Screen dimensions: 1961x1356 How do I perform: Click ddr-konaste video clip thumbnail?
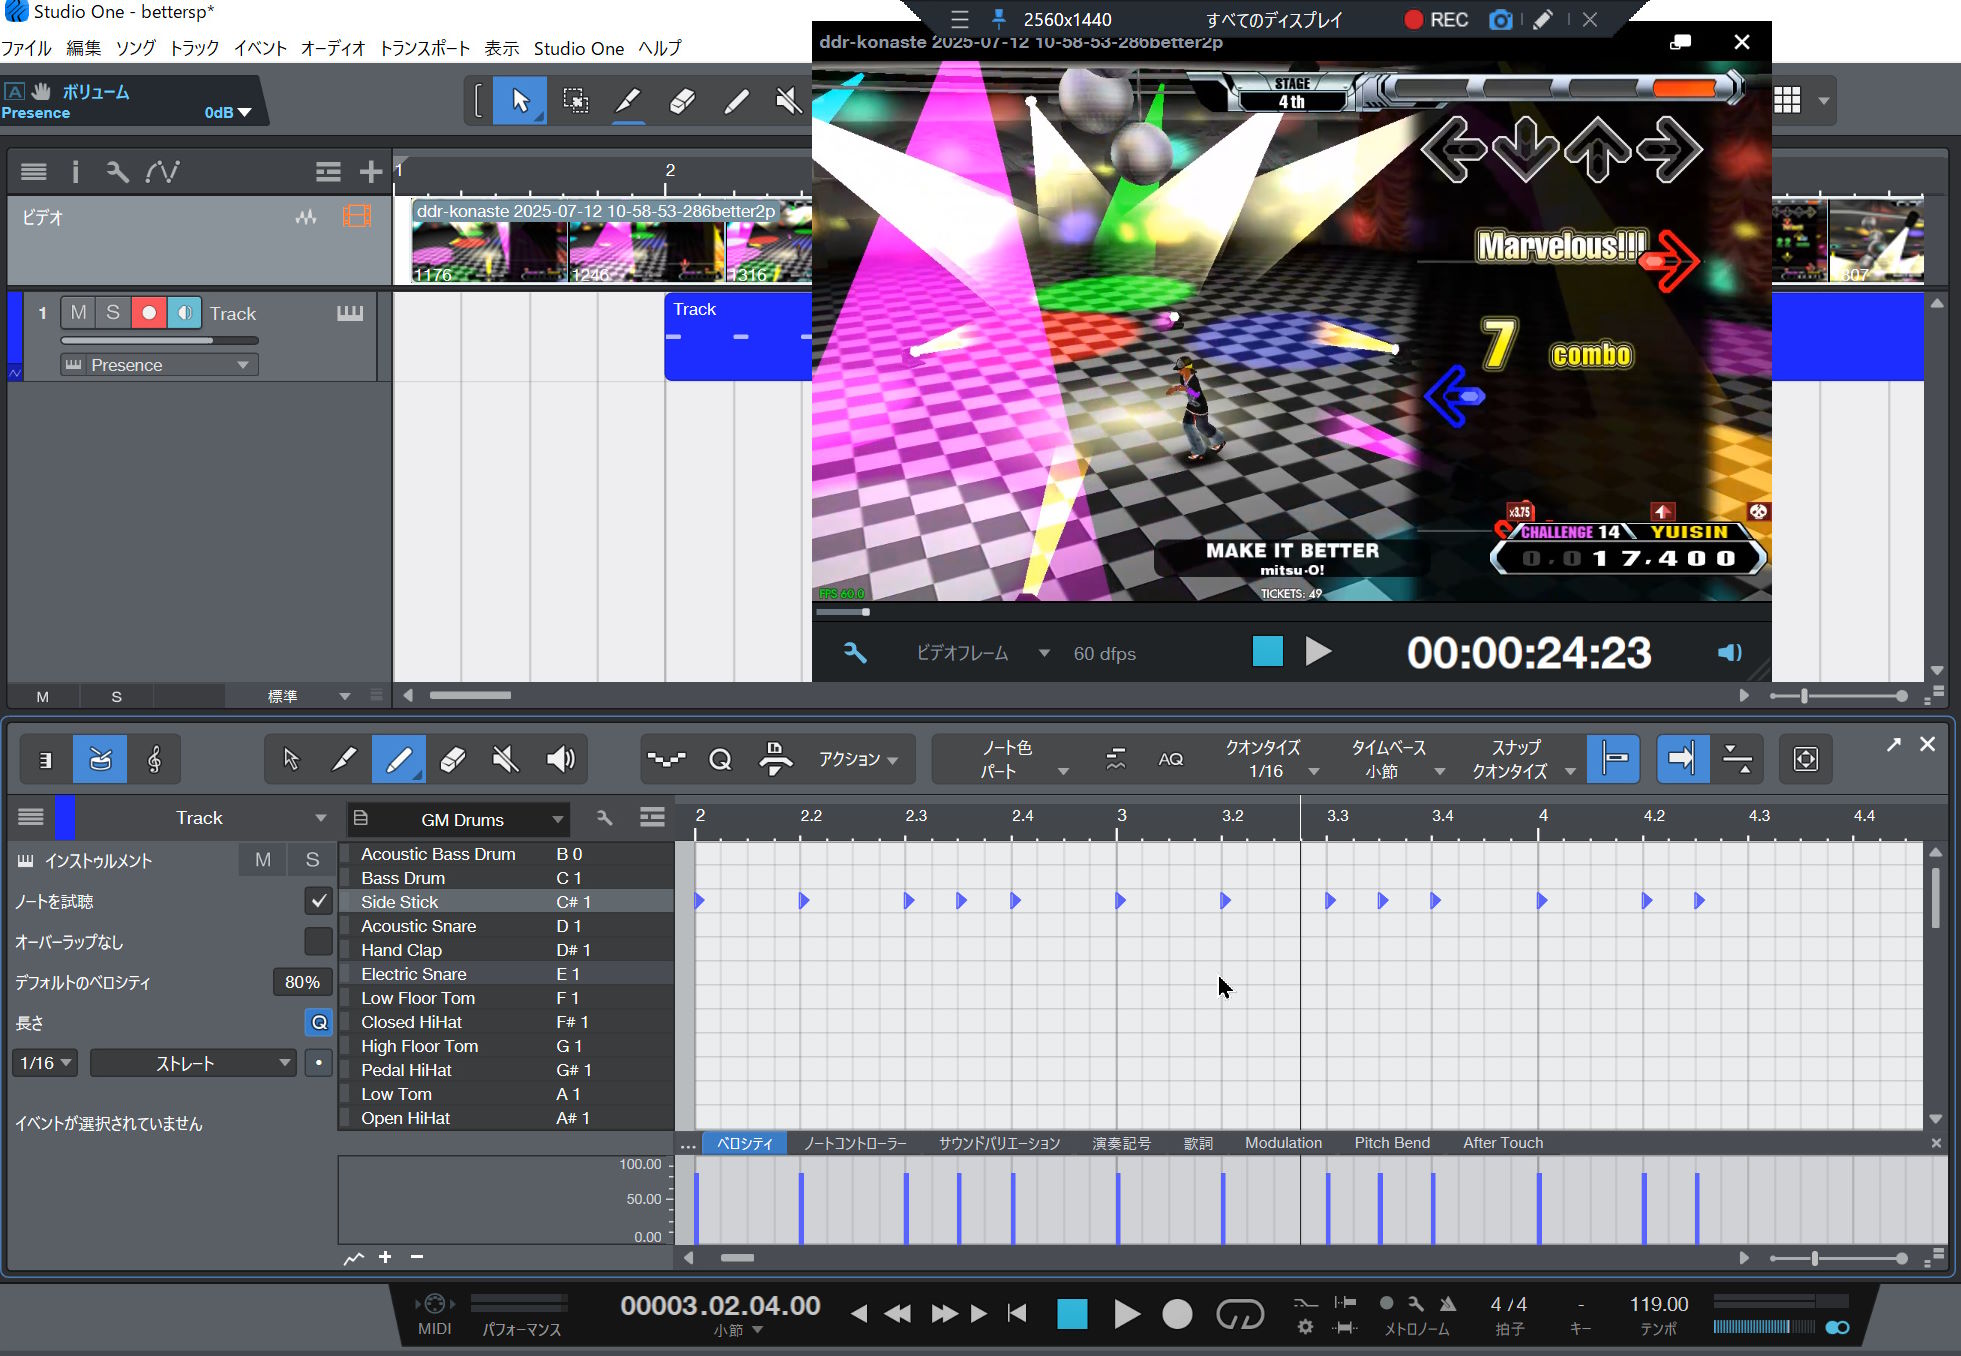click(x=611, y=241)
